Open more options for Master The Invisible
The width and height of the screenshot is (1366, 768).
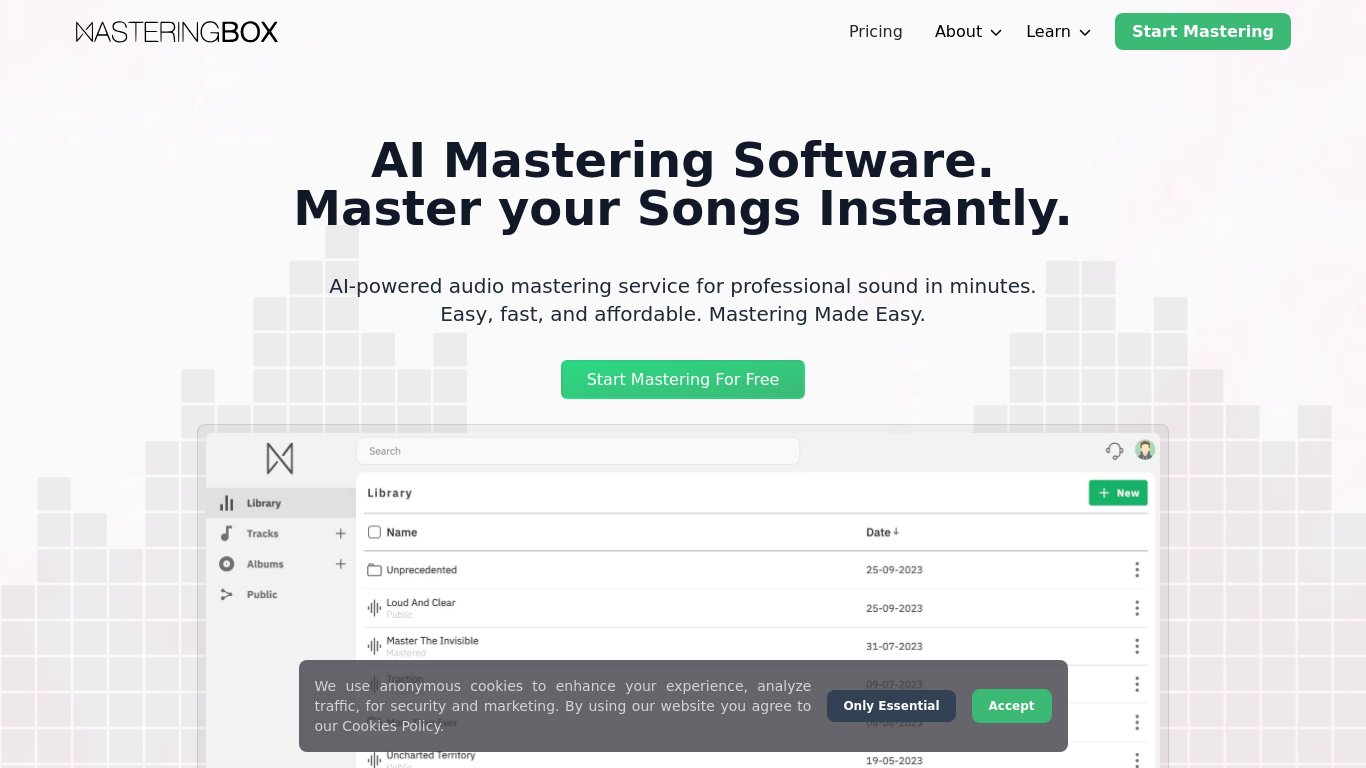pyautogui.click(x=1137, y=646)
